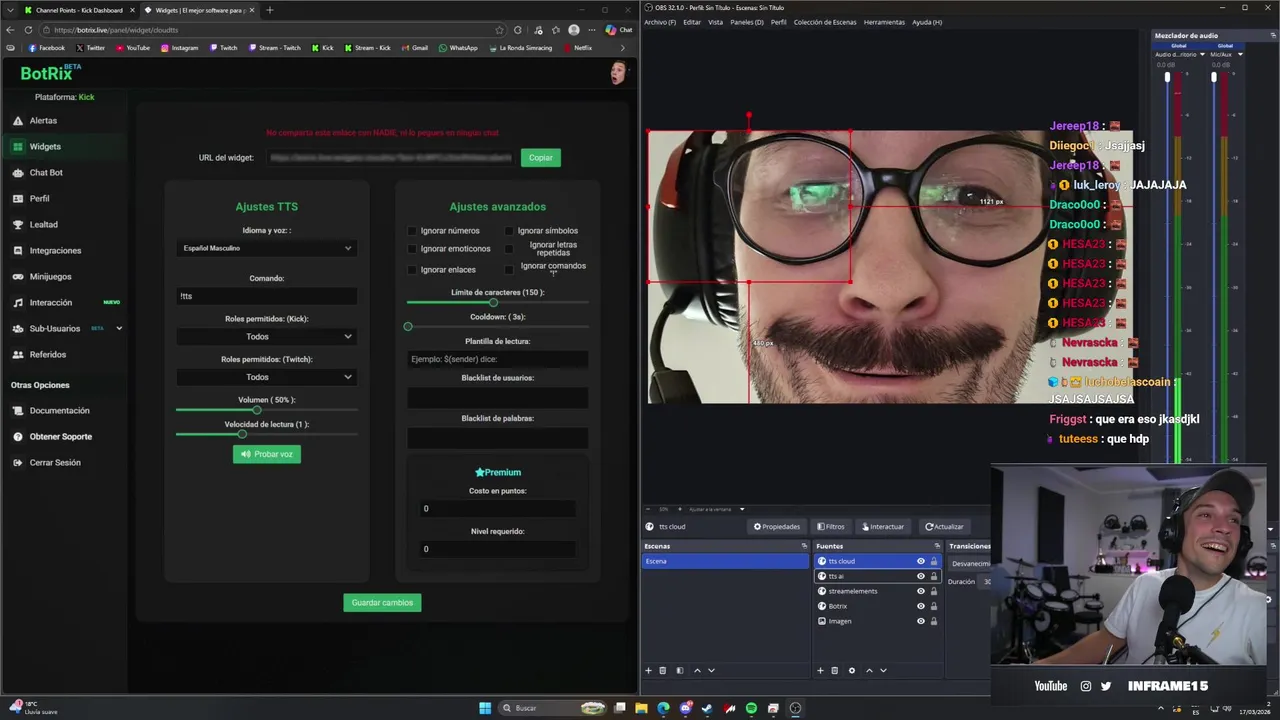Image resolution: width=1280 pixels, height=720 pixels.
Task: Enable the Ignorar comandos checkbox
Action: tap(508, 270)
